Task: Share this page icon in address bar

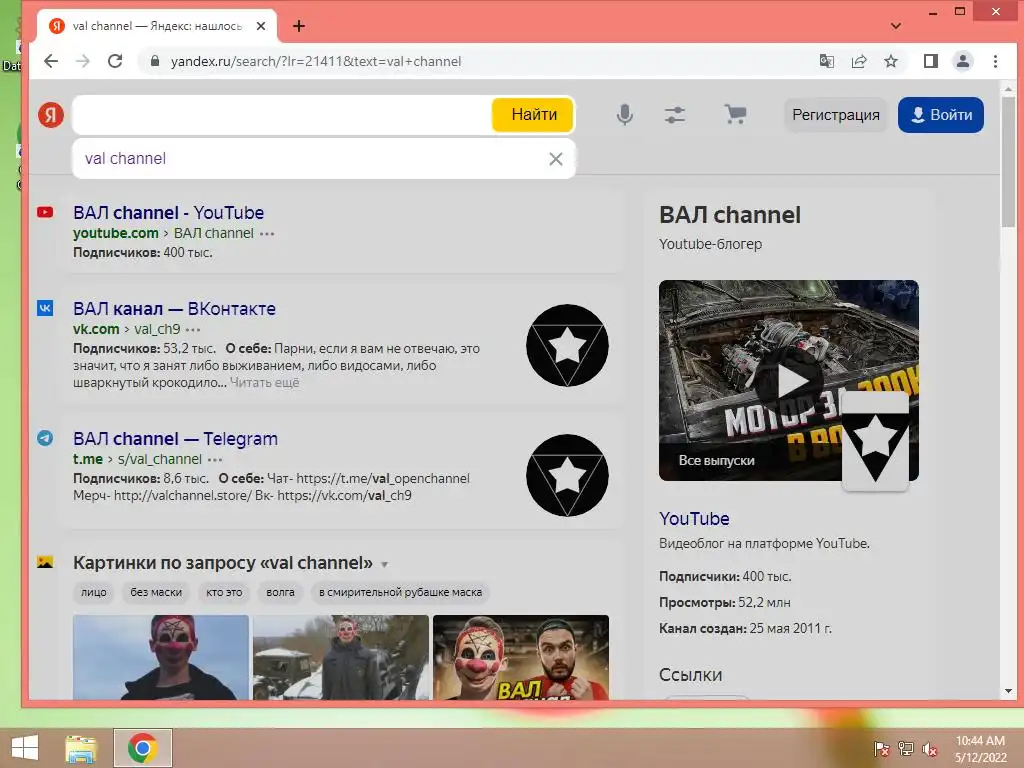Action: tap(859, 61)
